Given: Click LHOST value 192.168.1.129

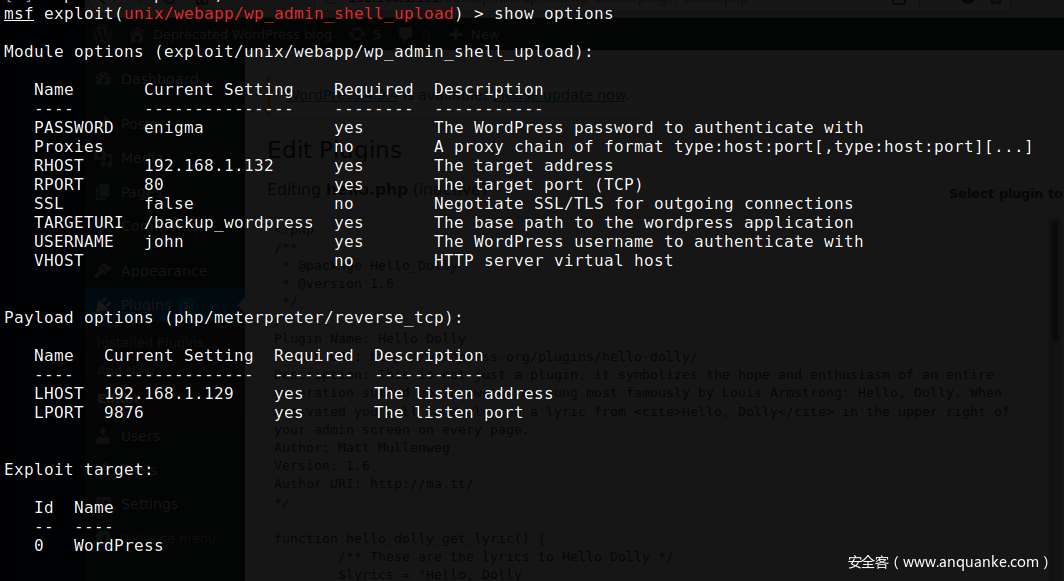Looking at the screenshot, I should (169, 394).
